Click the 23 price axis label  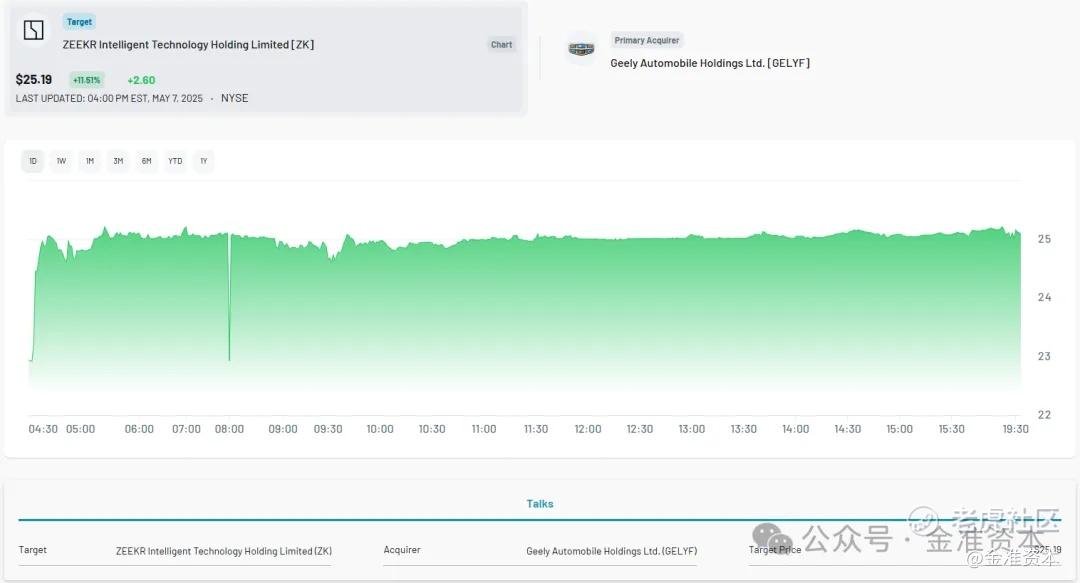(1044, 356)
